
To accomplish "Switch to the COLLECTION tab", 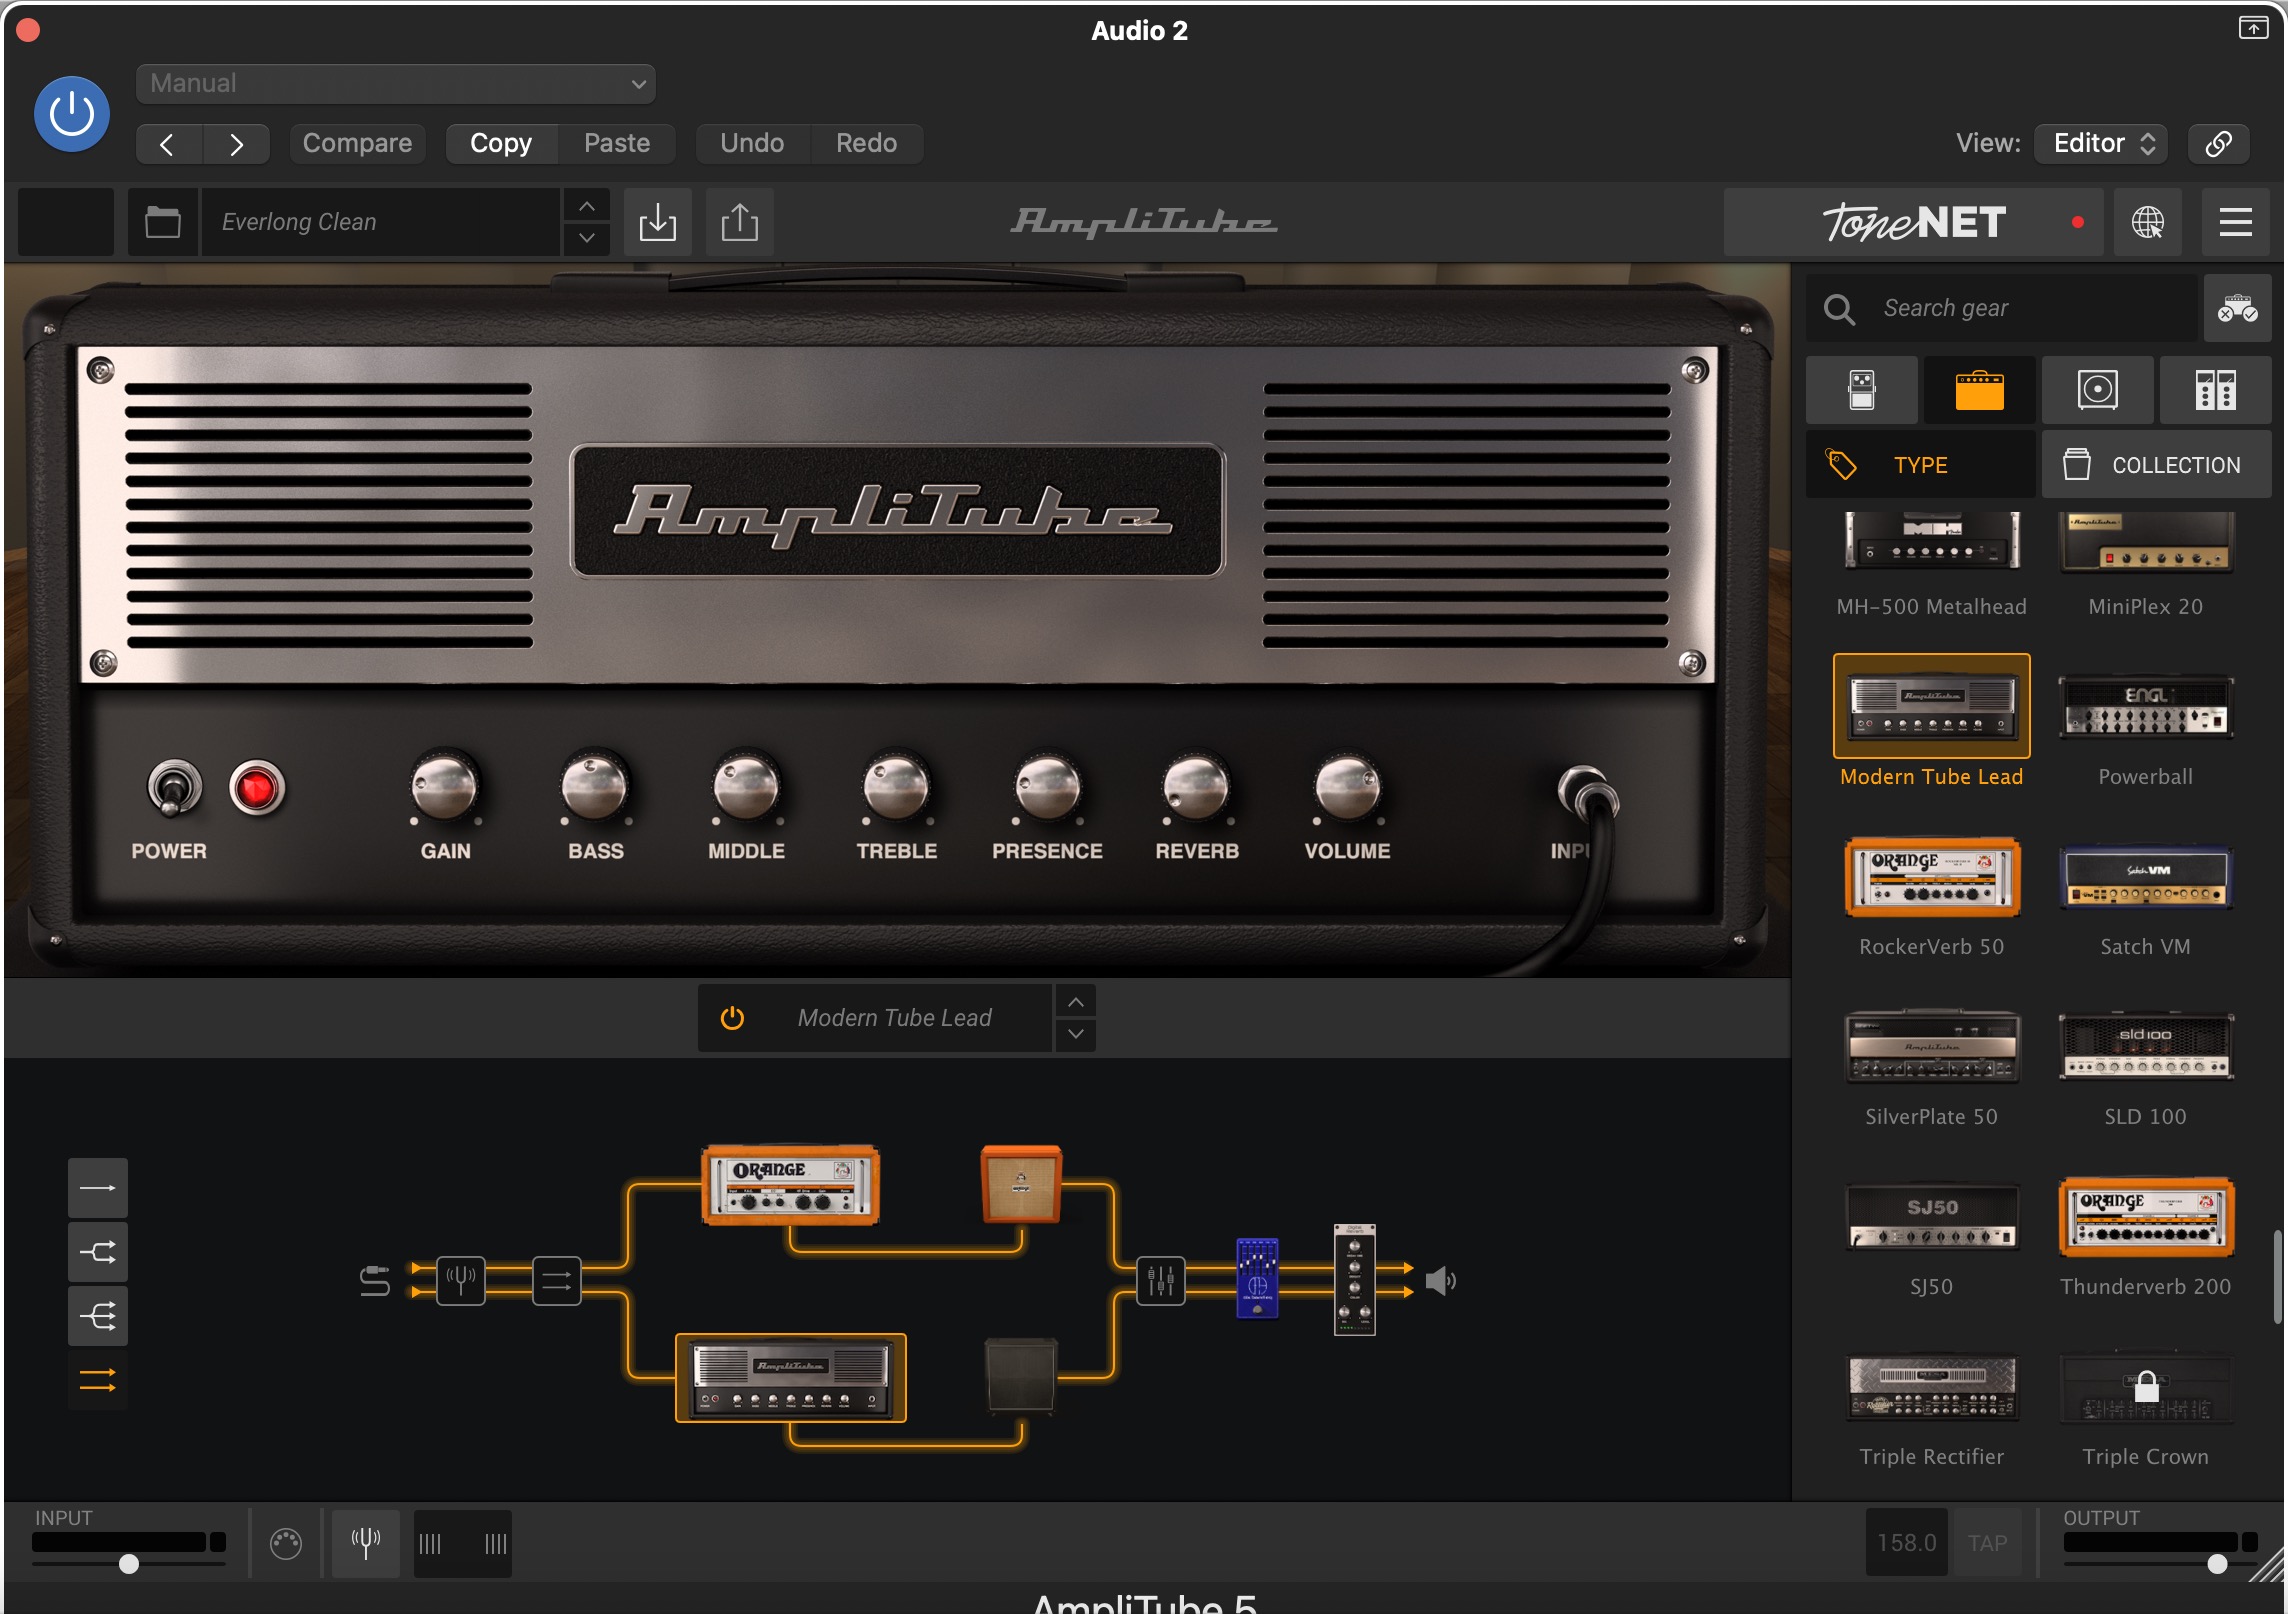I will tap(2156, 465).
